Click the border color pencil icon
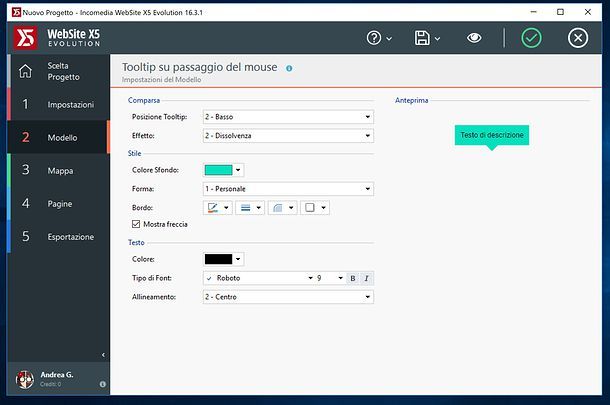The height and width of the screenshot is (405, 610). tap(213, 208)
